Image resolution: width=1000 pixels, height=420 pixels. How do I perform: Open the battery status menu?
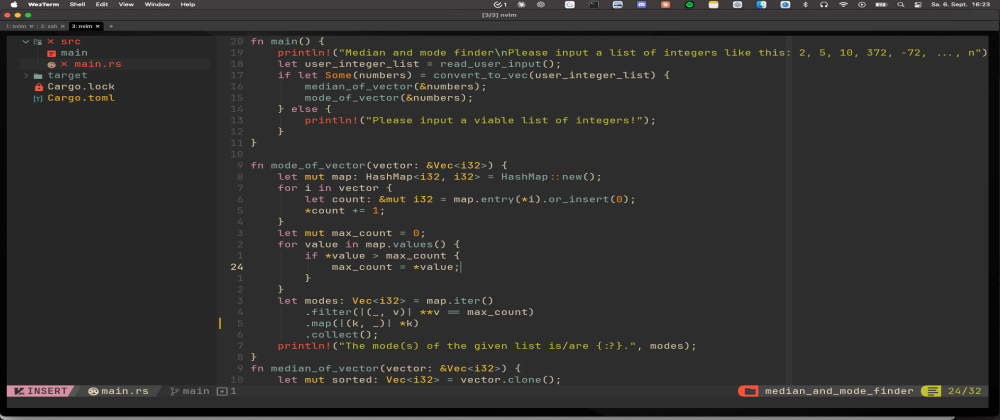click(x=881, y=4)
